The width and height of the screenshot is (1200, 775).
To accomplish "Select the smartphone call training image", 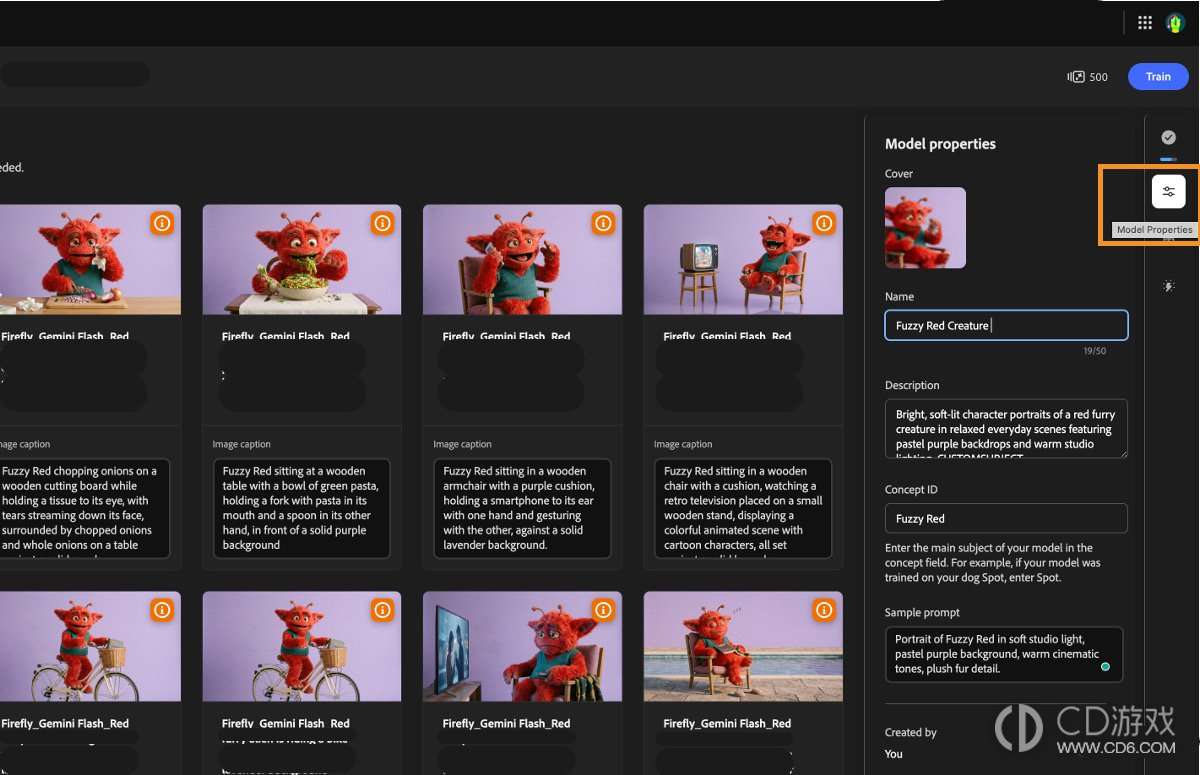I will coord(522,260).
